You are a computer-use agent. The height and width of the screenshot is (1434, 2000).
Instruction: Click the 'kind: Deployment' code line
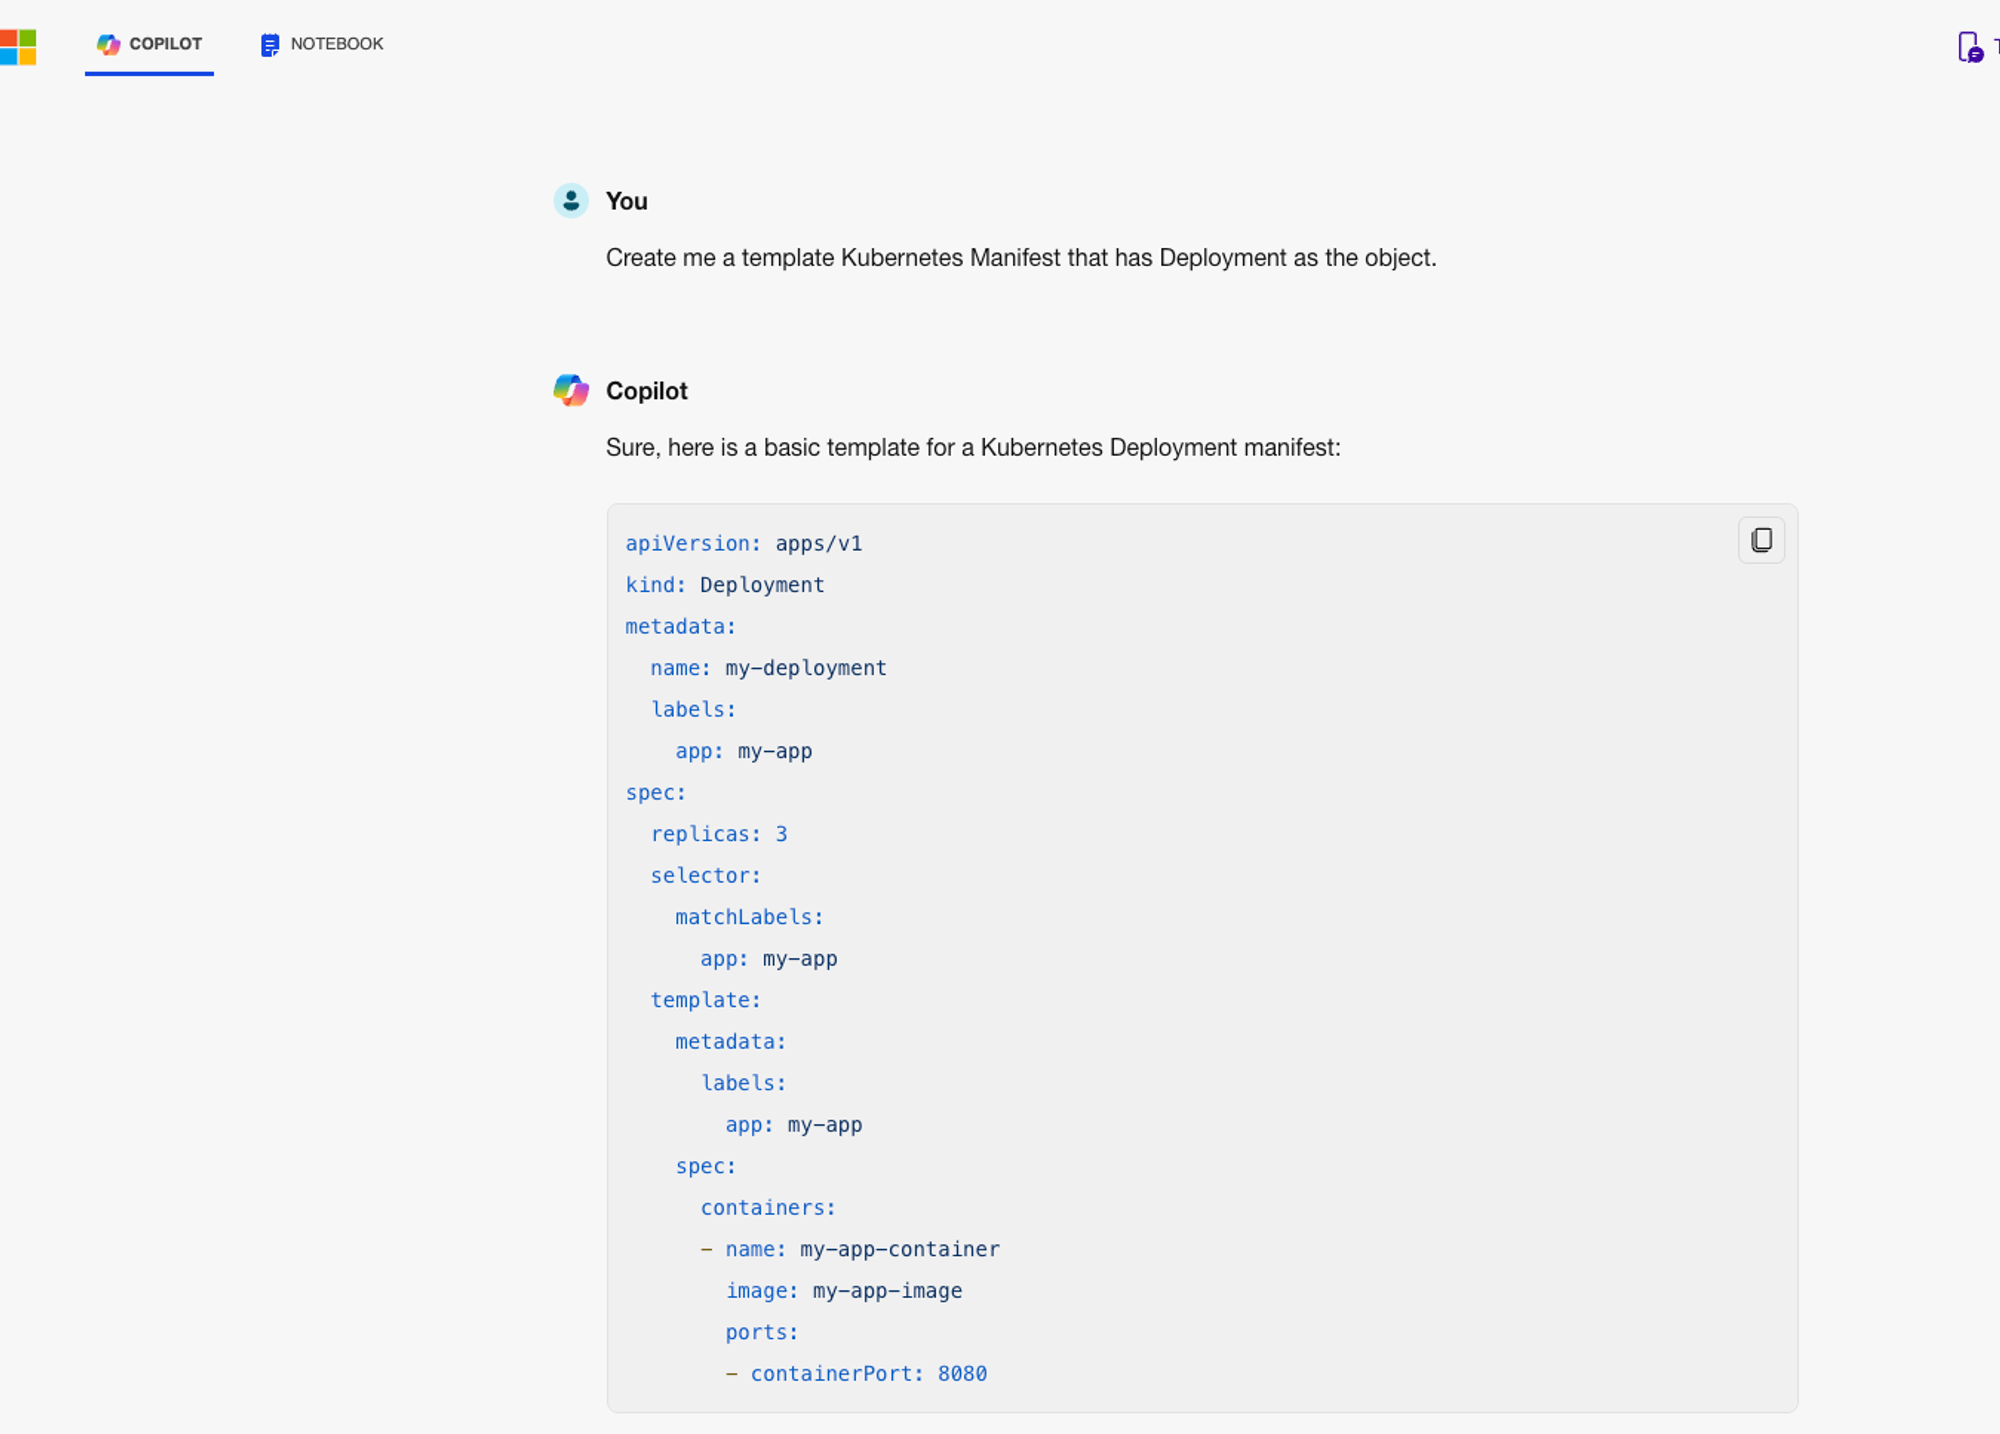pos(725,585)
